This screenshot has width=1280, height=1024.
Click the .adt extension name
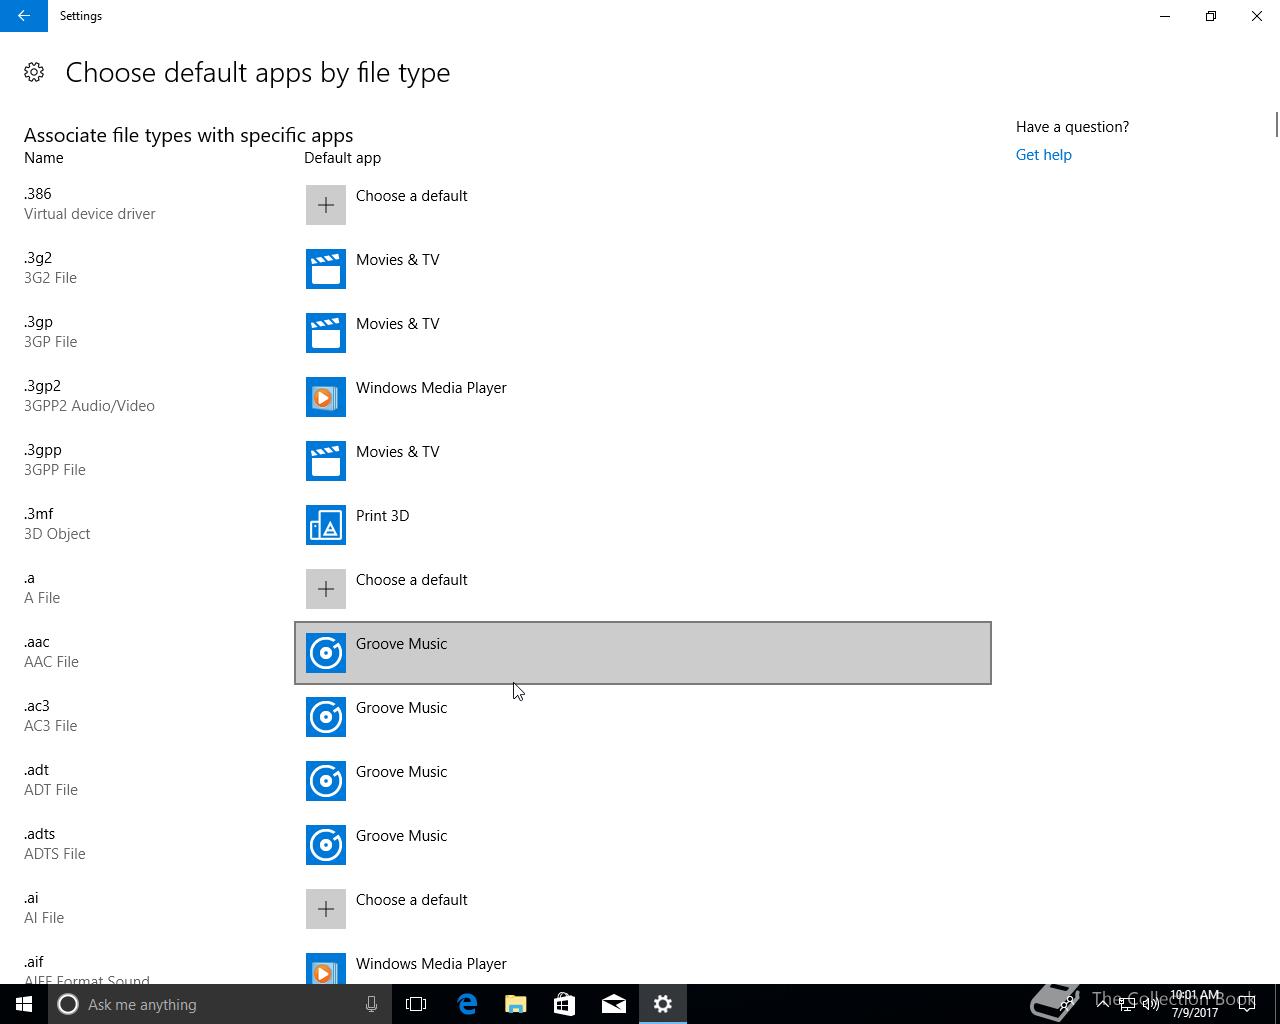36,770
